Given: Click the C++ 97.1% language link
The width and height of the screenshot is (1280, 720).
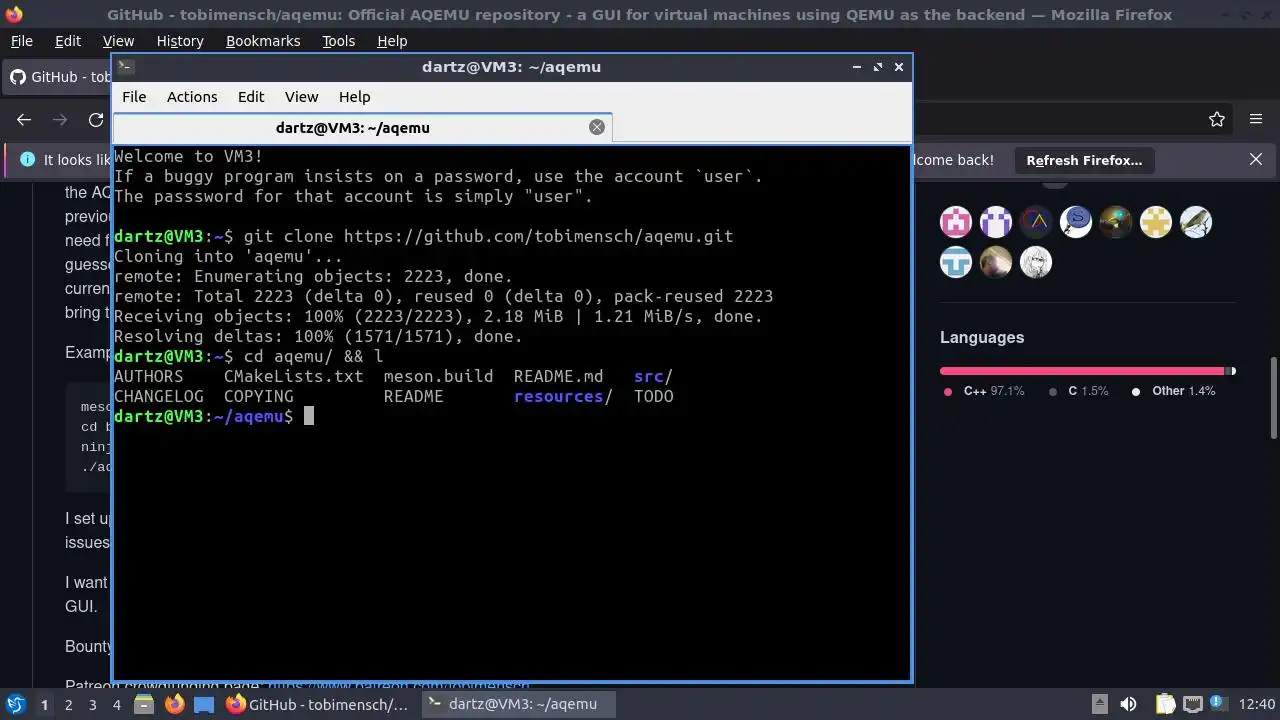Looking at the screenshot, I should (984, 391).
